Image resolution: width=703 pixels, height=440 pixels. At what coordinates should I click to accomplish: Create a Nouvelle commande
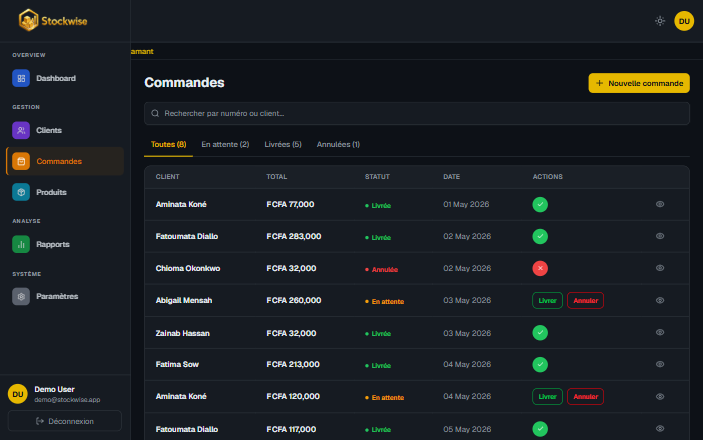click(639, 83)
